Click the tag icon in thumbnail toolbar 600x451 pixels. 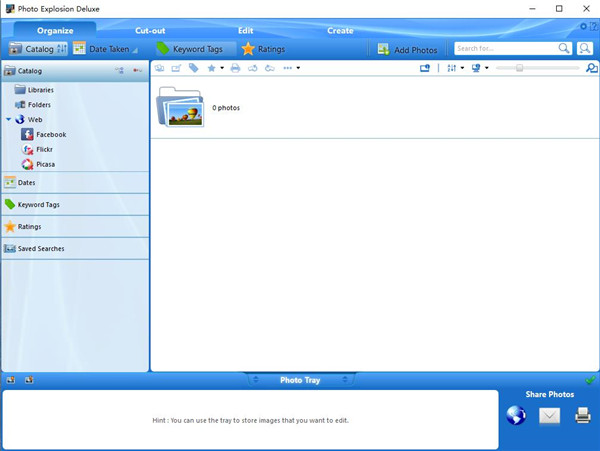194,68
